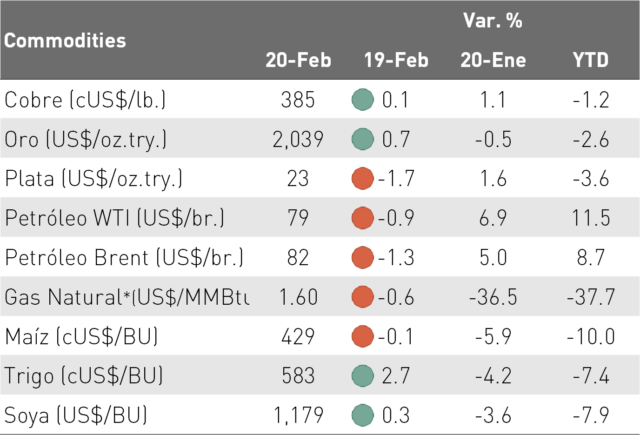Click the Var. % header text
Screen dimensions: 640x435
point(493,20)
